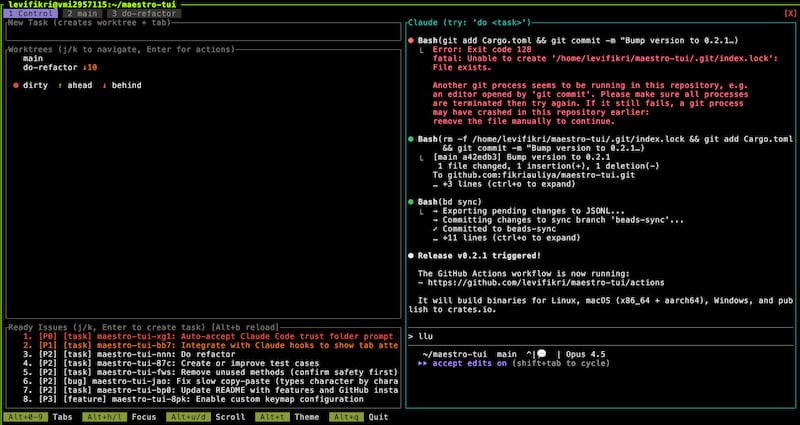
Task: Click the green dot of the rm -f Bash command
Action: click(x=411, y=139)
